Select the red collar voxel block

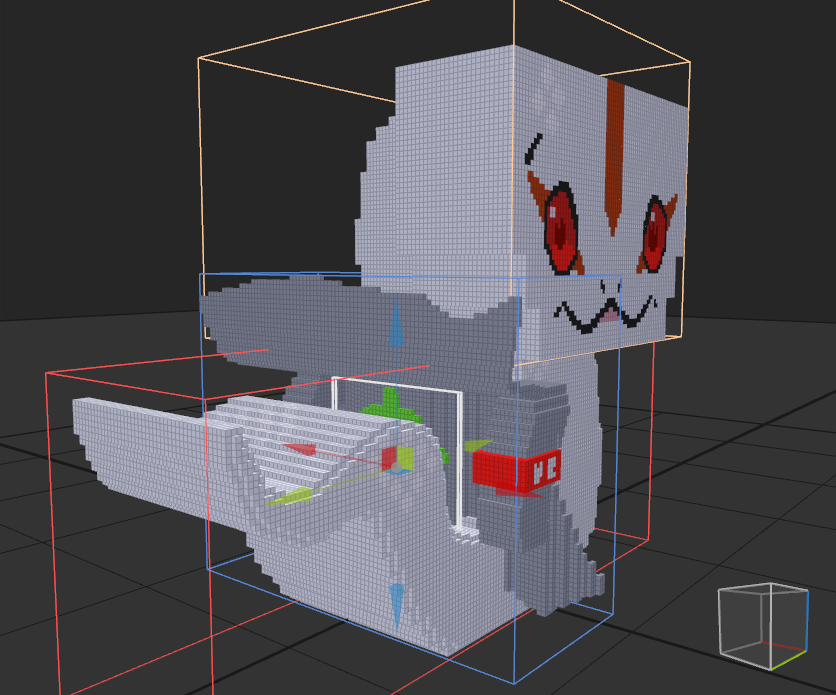point(517,470)
